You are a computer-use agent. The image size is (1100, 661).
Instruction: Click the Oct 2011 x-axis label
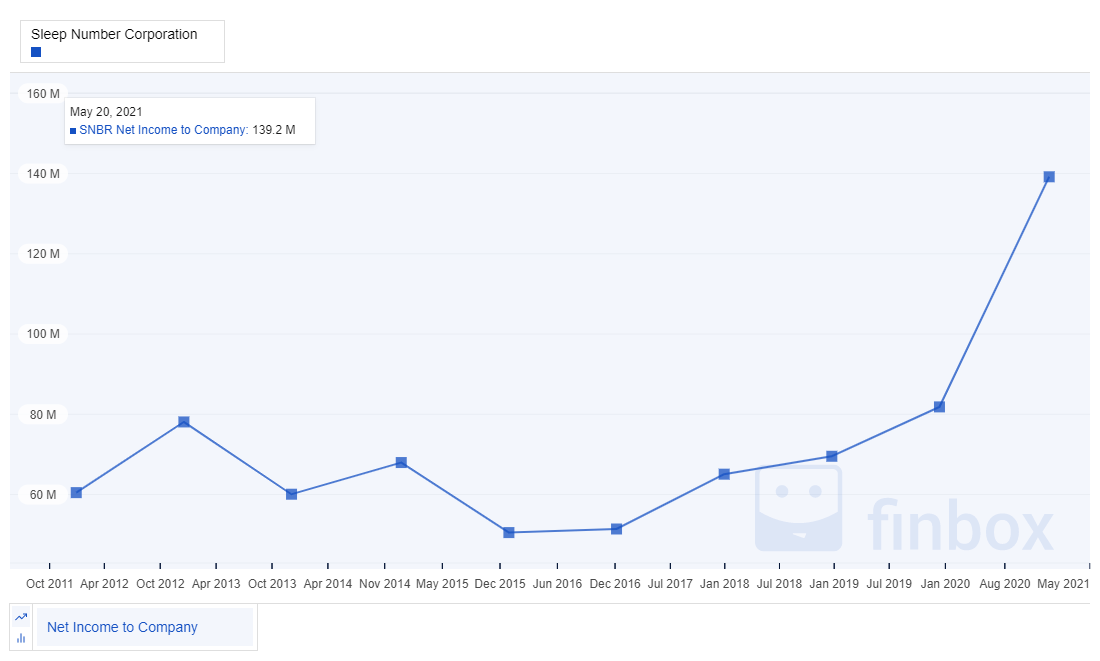pos(49,583)
